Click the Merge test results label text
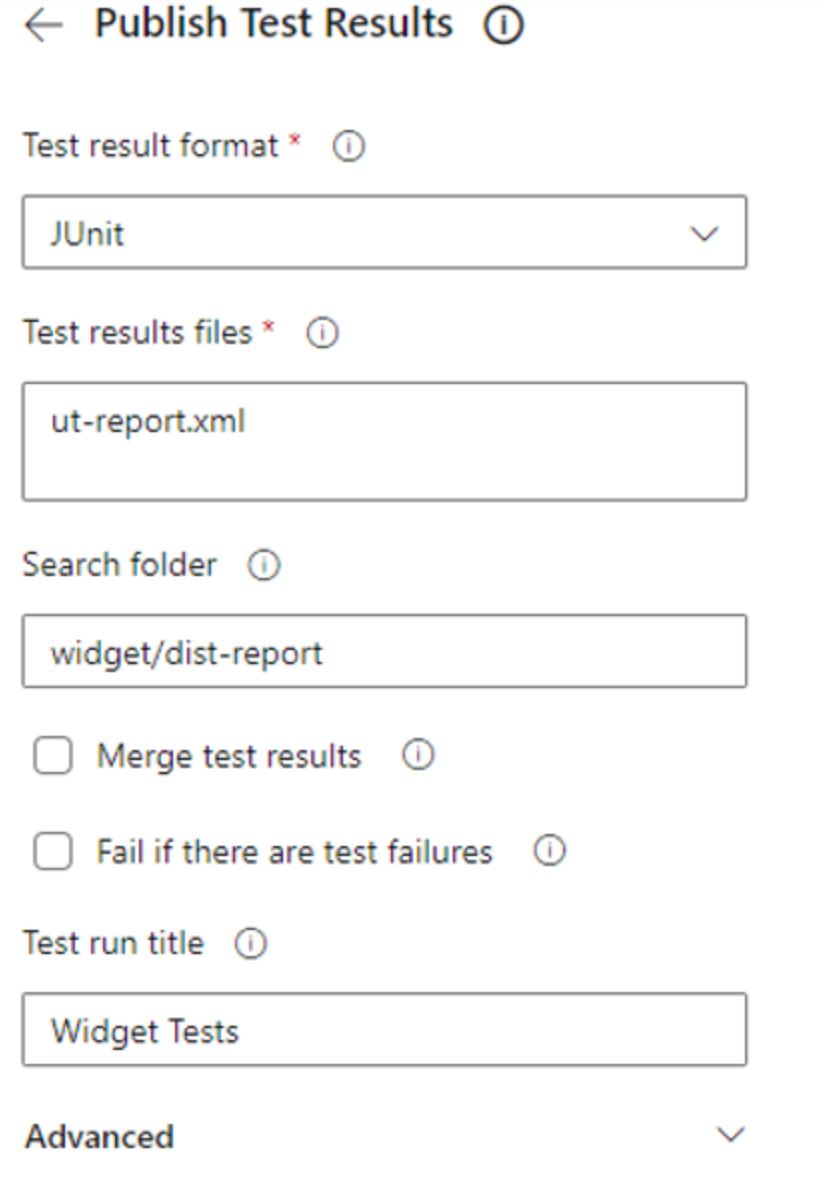 pos(229,756)
